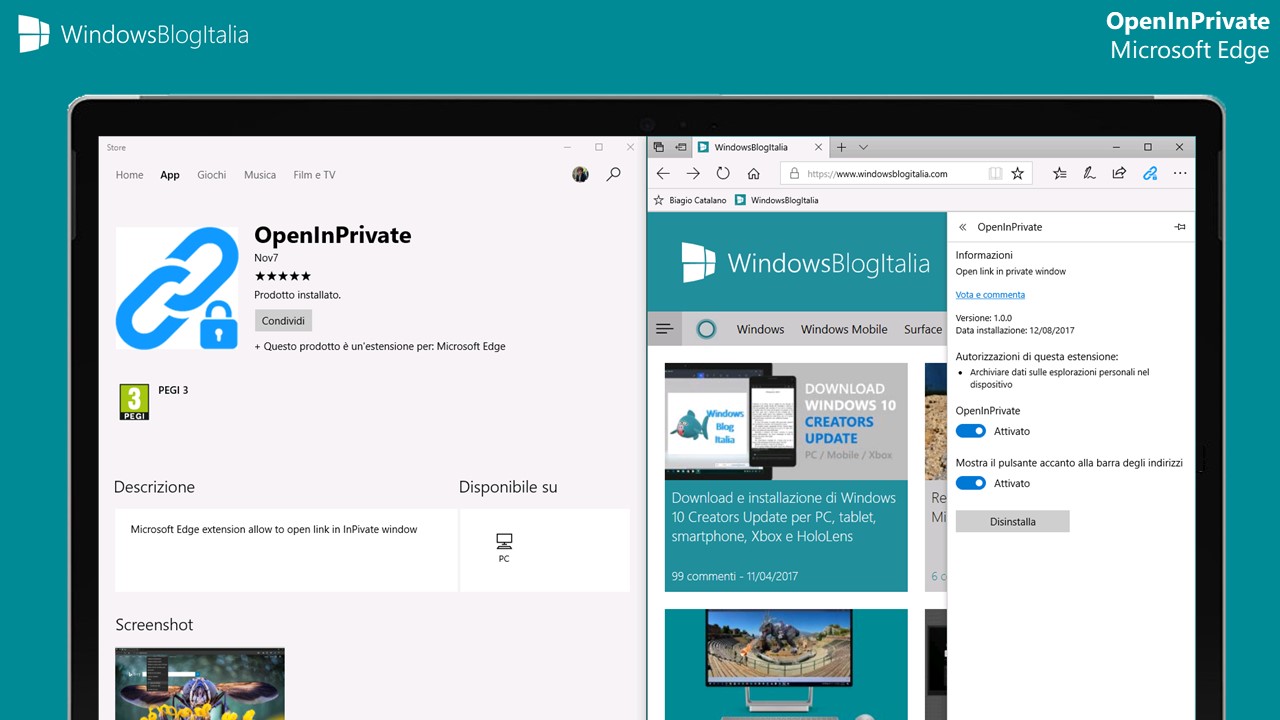Toggle the show button next to address bar switch
This screenshot has width=1280, height=720.
coord(971,483)
